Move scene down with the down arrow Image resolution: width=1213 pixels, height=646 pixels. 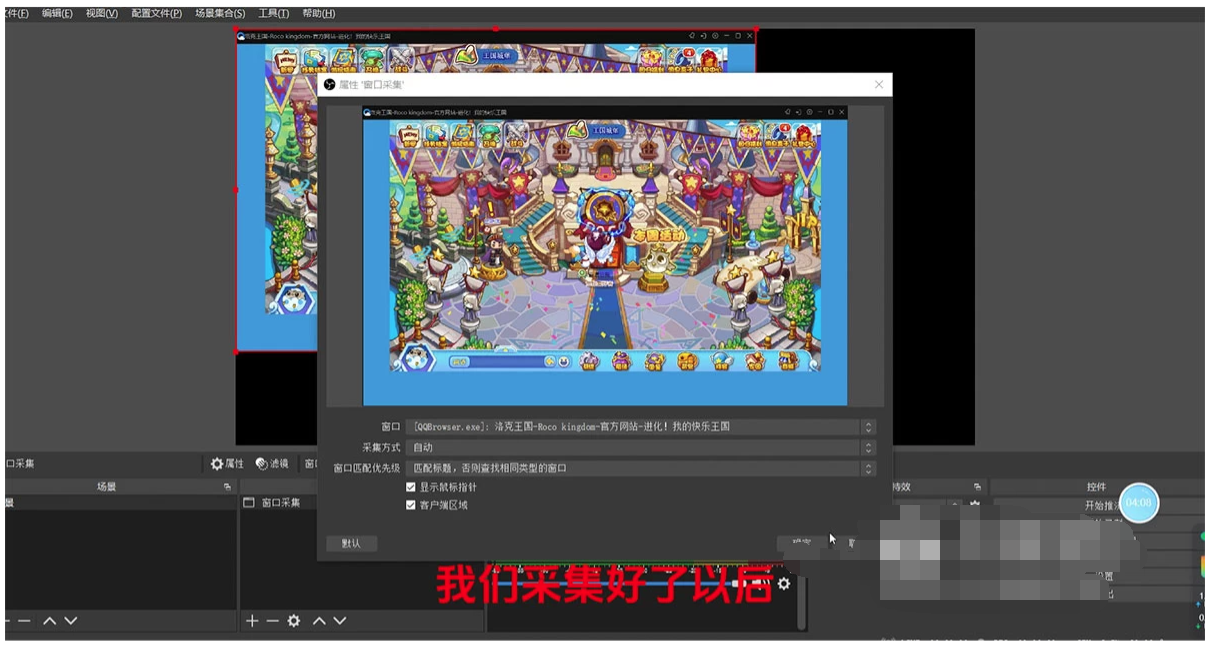click(x=70, y=621)
